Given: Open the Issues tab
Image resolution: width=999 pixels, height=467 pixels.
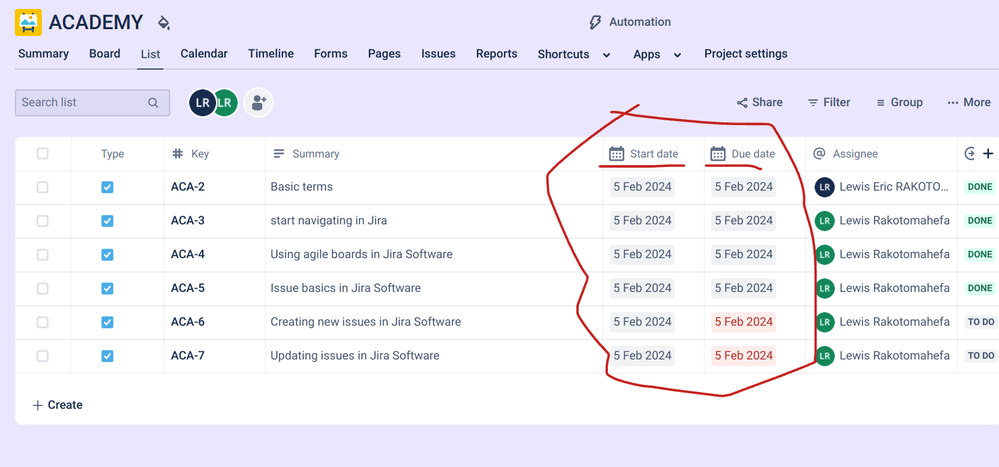Looking at the screenshot, I should (438, 54).
